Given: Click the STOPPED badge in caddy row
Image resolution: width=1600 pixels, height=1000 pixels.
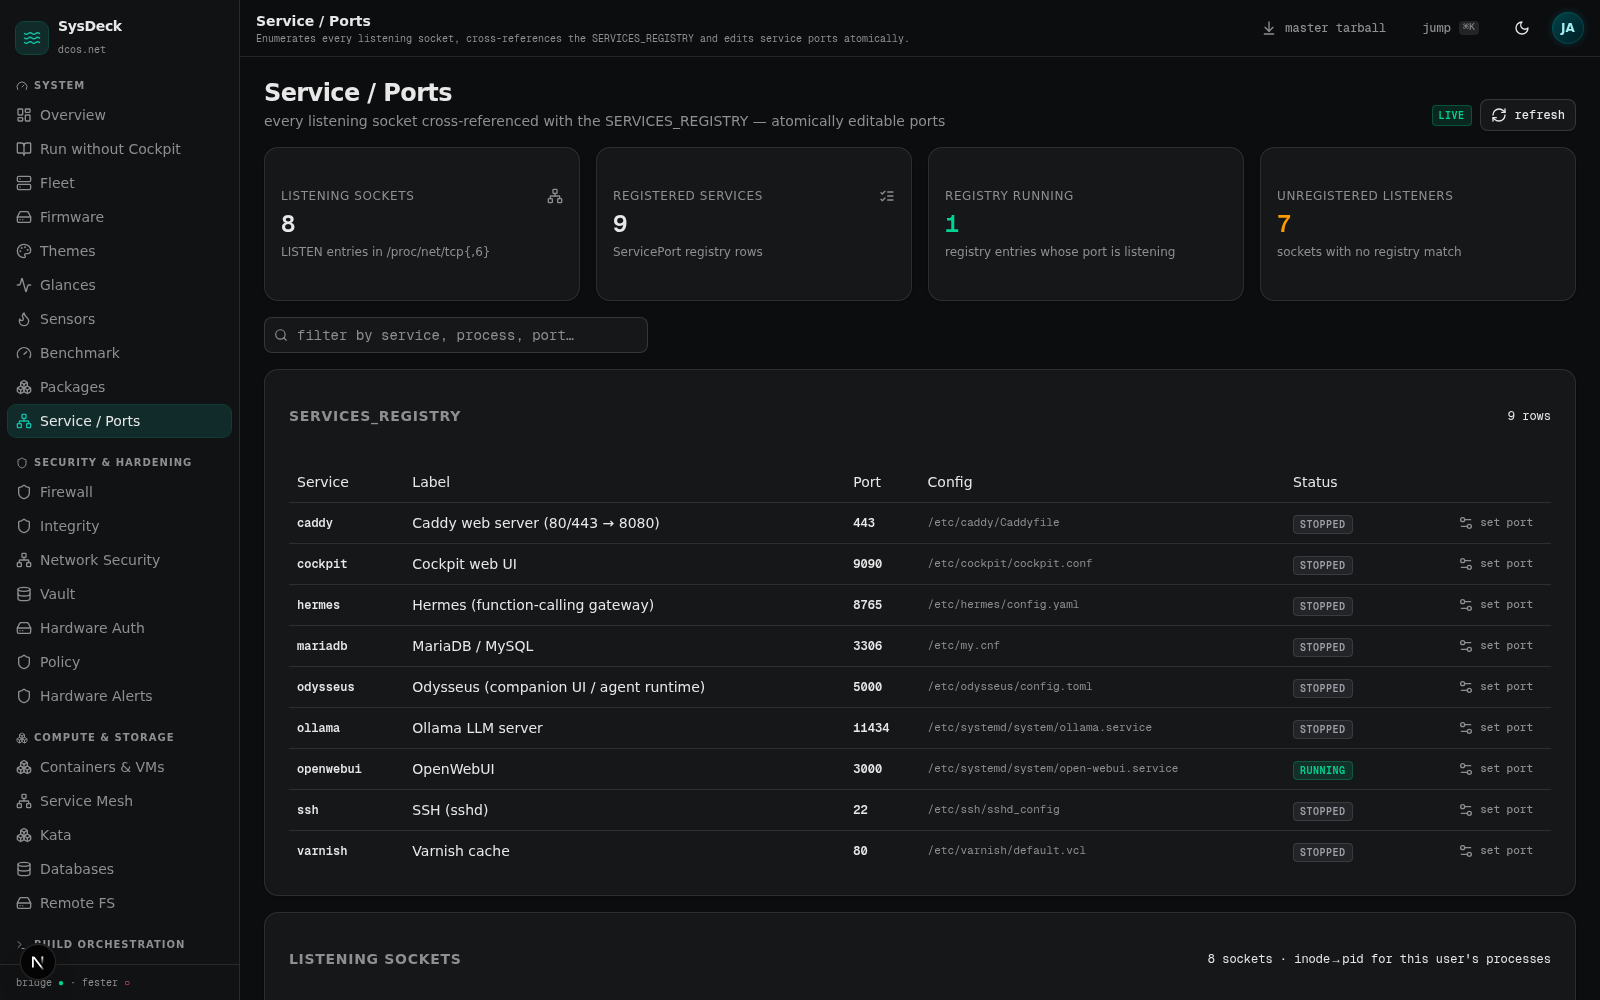Looking at the screenshot, I should pyautogui.click(x=1322, y=524).
